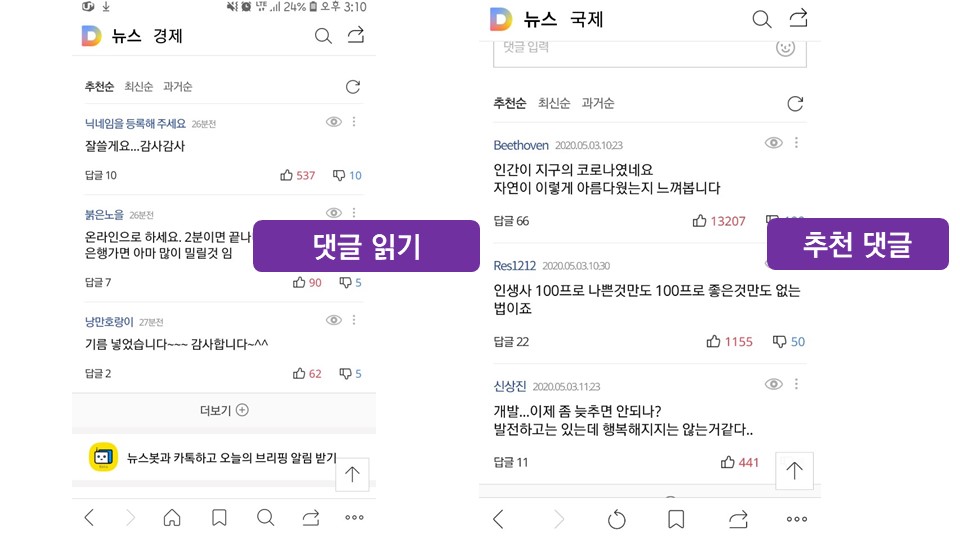Image resolution: width=960 pixels, height=540 pixels.
Task: Toggle eye icon on Beethoven's comment
Action: click(x=774, y=143)
